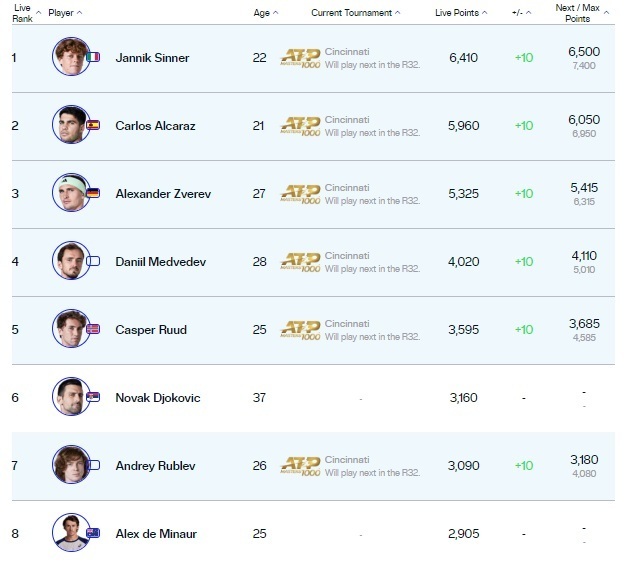Click Cincinnati tournament text in Medvedev's row
The height and width of the screenshot is (563, 629).
(x=347, y=251)
